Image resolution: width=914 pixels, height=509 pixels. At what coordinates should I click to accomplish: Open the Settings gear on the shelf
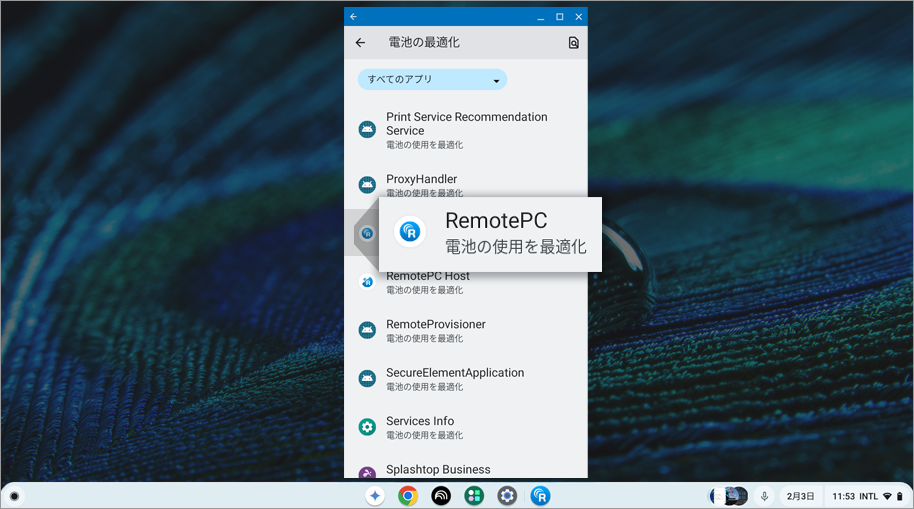click(507, 496)
